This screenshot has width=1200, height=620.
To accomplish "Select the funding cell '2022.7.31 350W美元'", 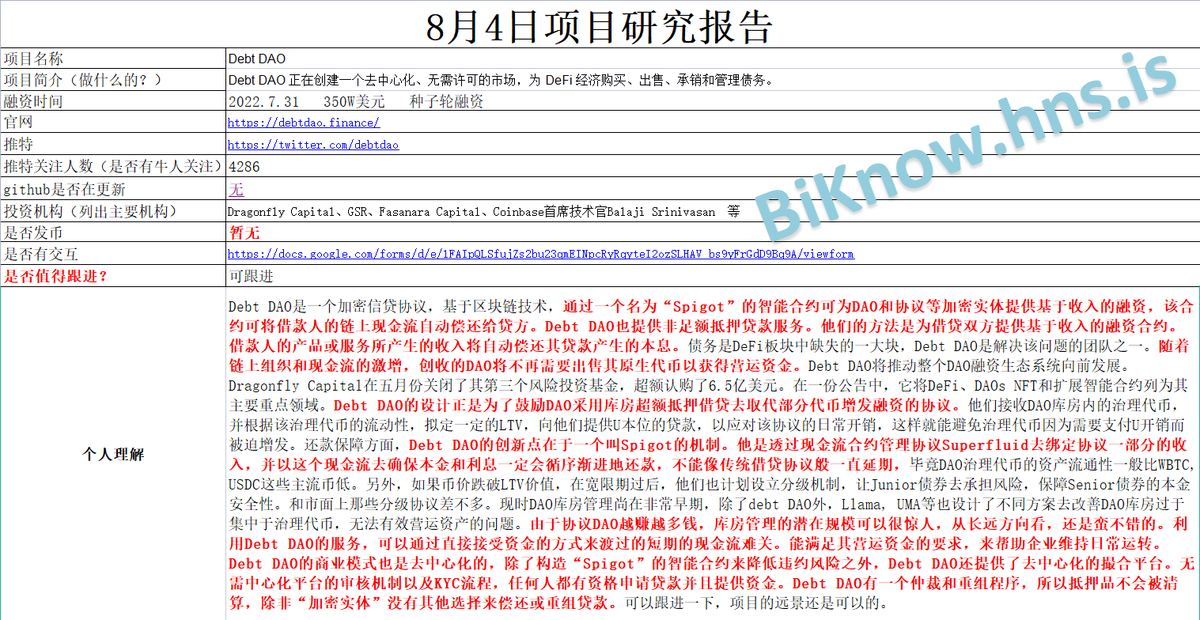I will click(x=712, y=102).
